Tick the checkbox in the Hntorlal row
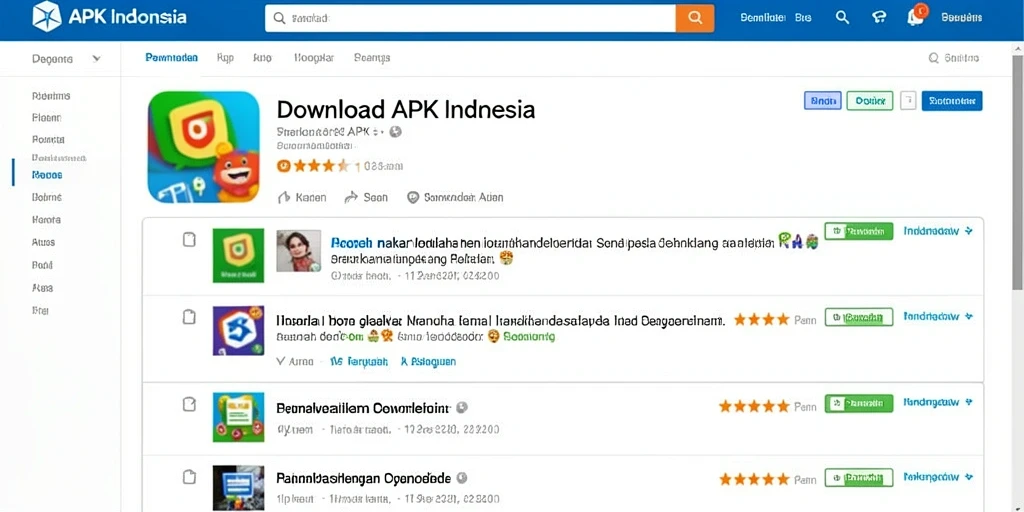 [x=189, y=317]
